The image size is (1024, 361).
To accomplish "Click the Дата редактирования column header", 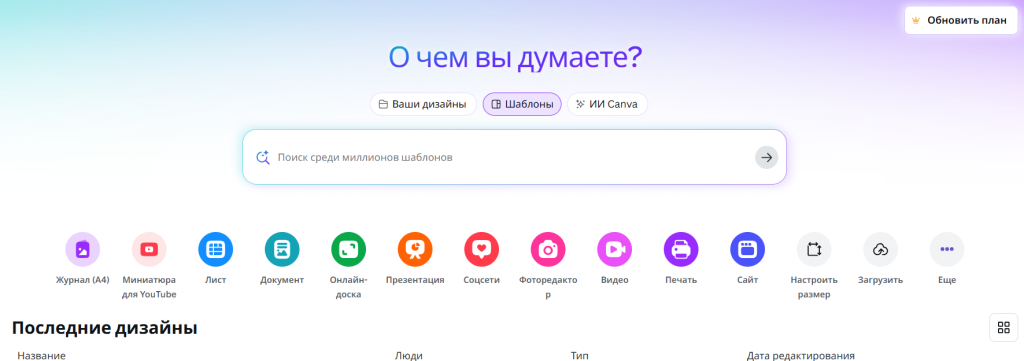I will [x=801, y=356].
